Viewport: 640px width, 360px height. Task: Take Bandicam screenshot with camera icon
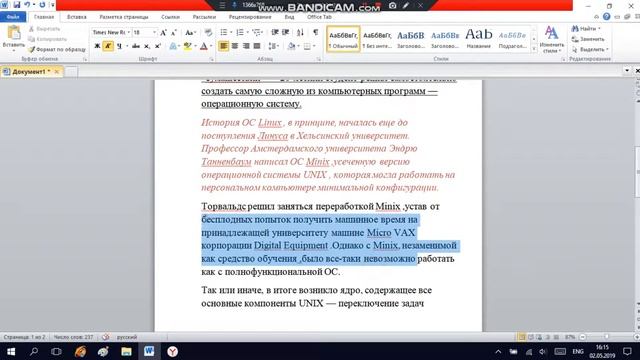click(x=393, y=5)
